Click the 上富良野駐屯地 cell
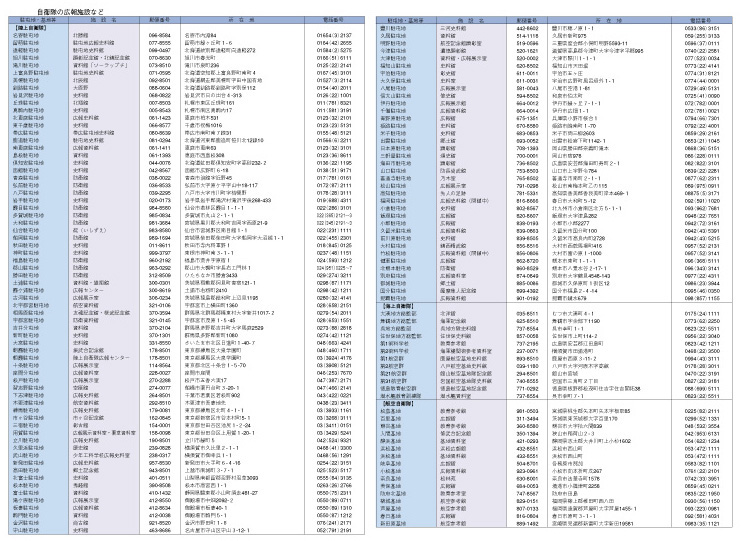This screenshot has width=744, height=541. 31,73
